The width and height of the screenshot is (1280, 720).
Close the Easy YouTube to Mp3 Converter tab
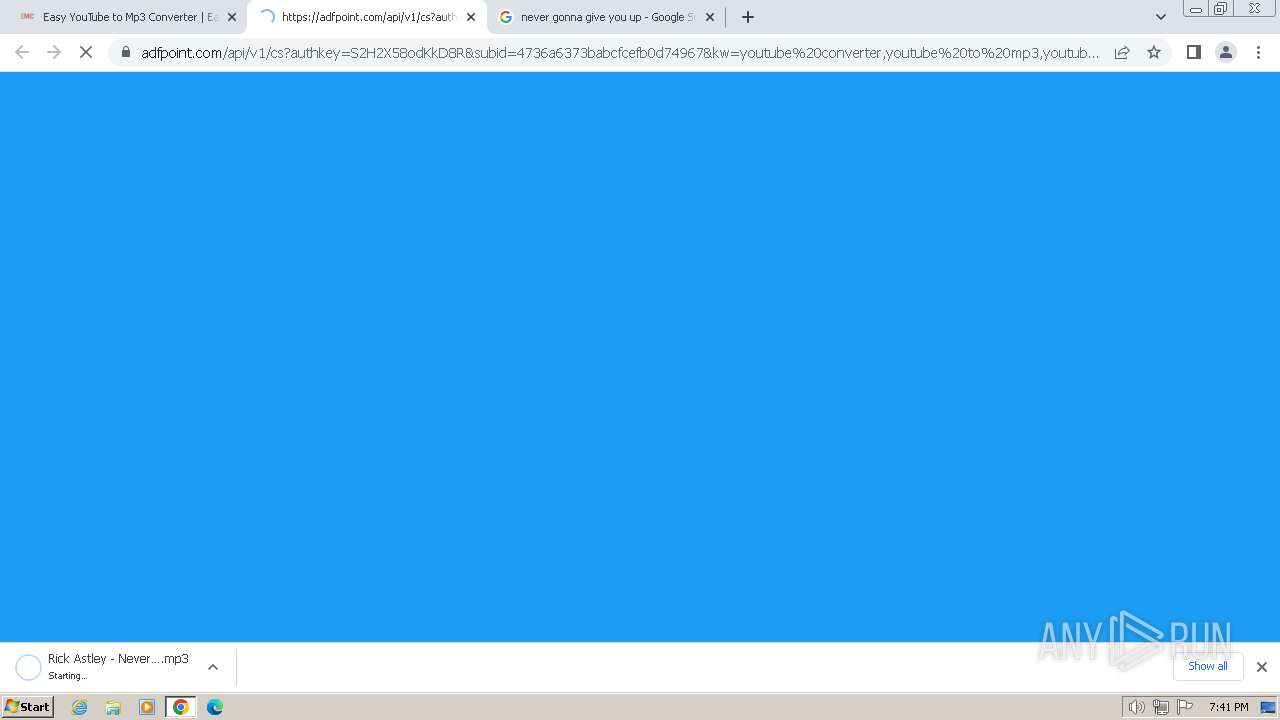[x=232, y=17]
